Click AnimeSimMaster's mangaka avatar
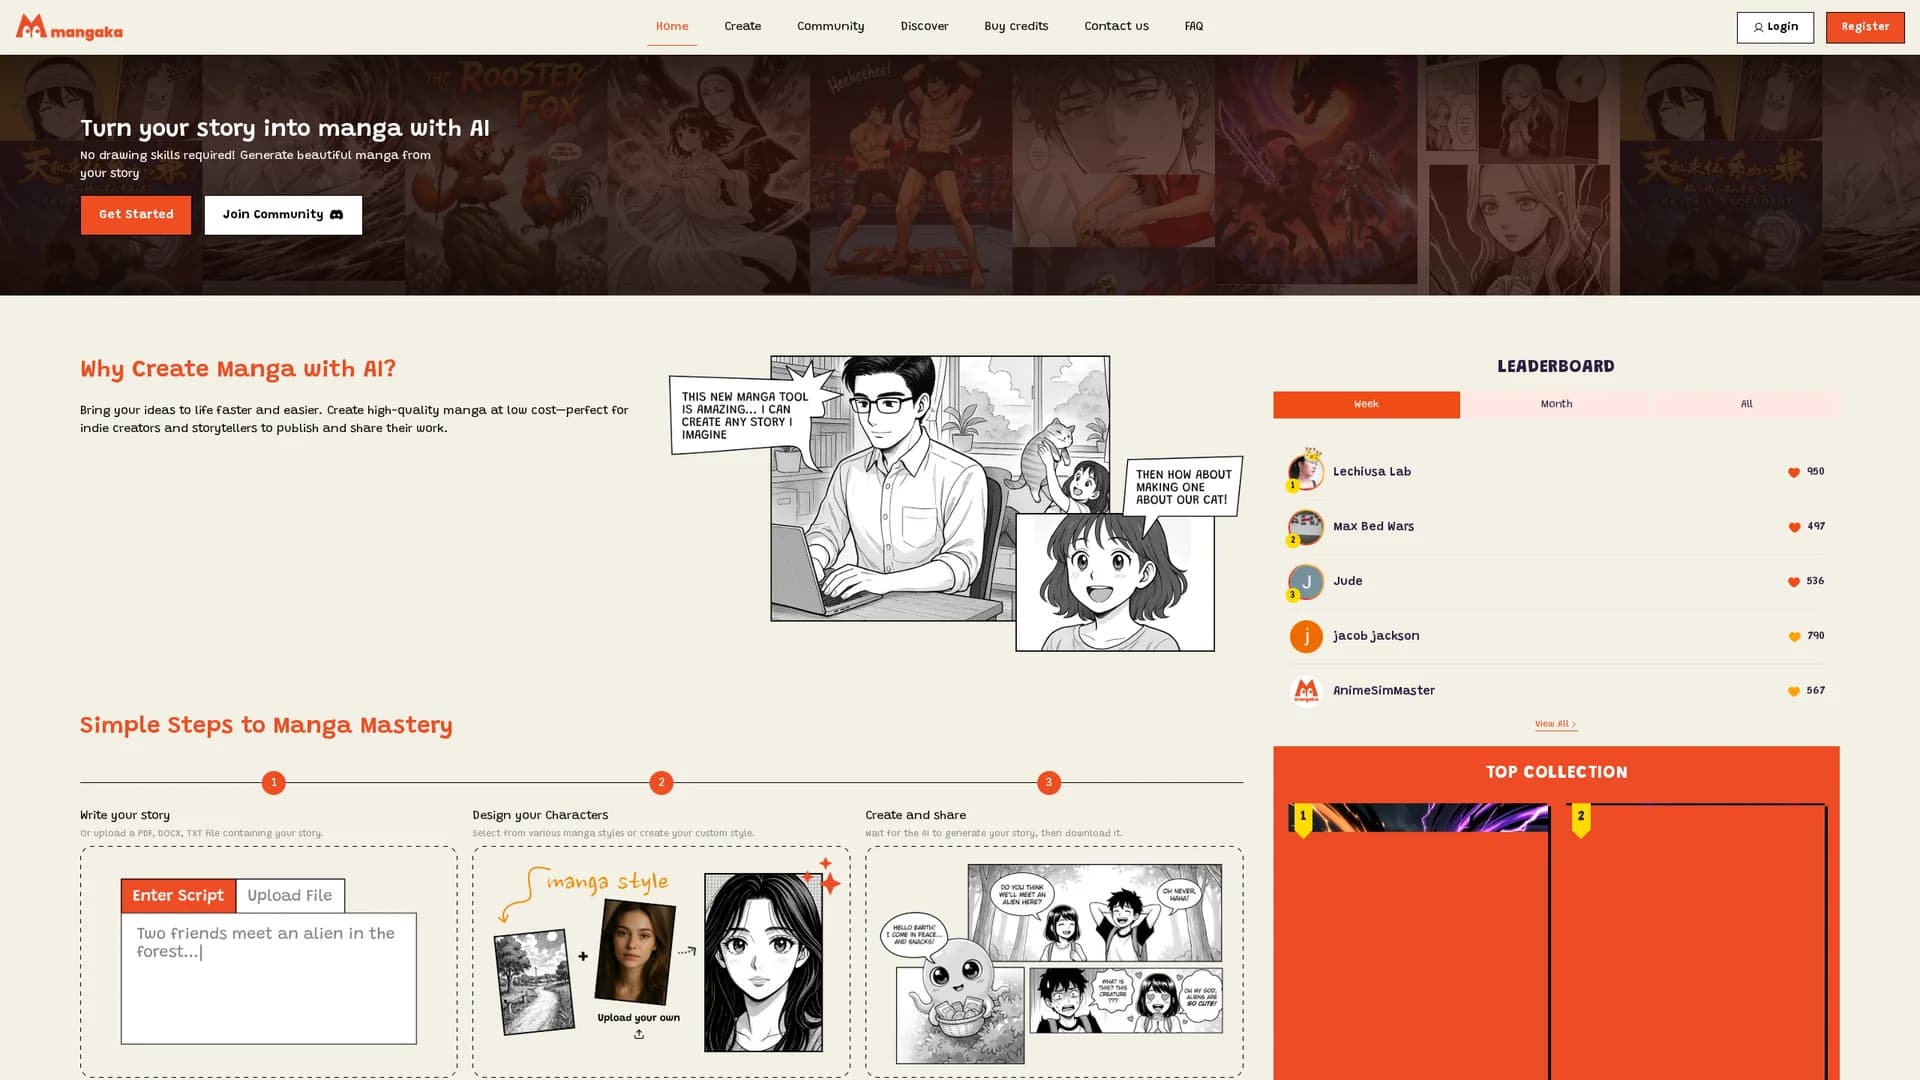Screen dimensions: 1920x1080 (1306, 691)
